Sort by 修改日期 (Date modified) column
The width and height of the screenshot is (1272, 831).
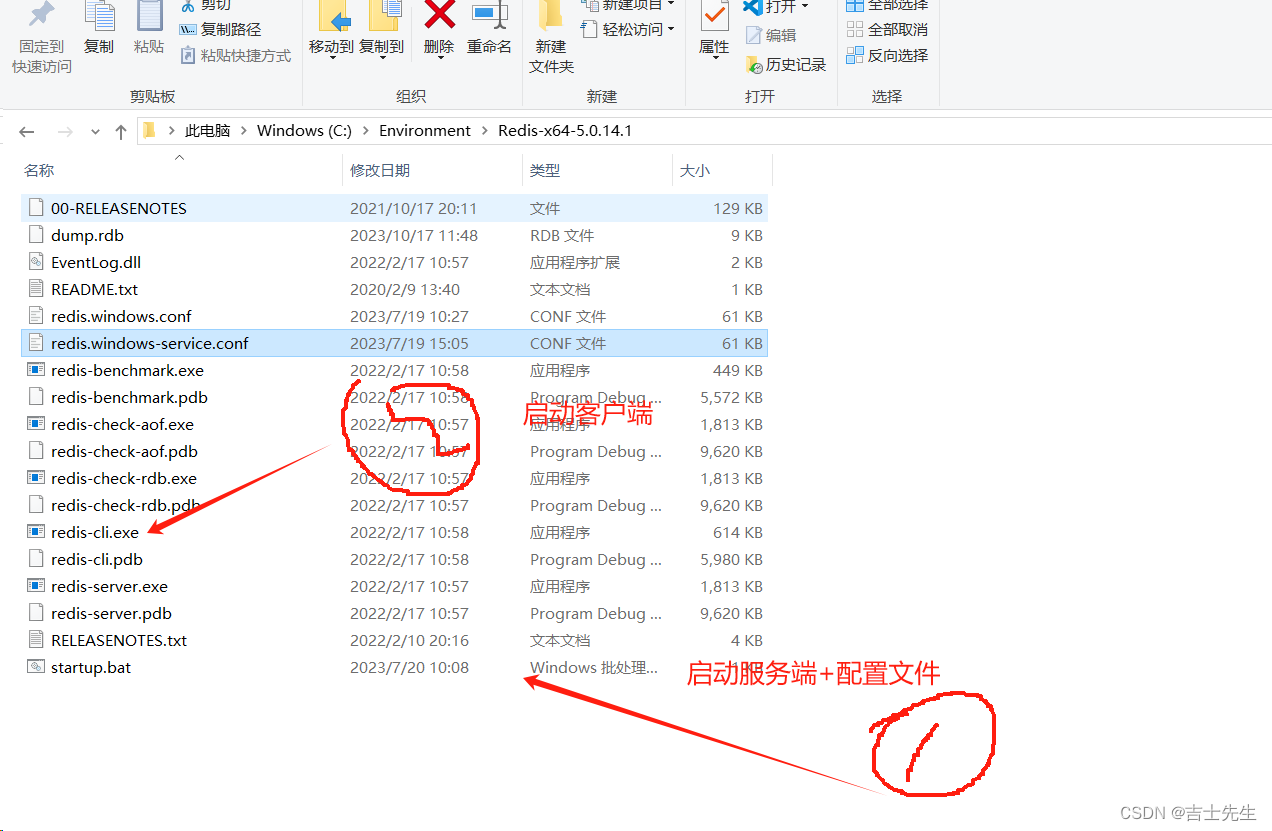(380, 171)
